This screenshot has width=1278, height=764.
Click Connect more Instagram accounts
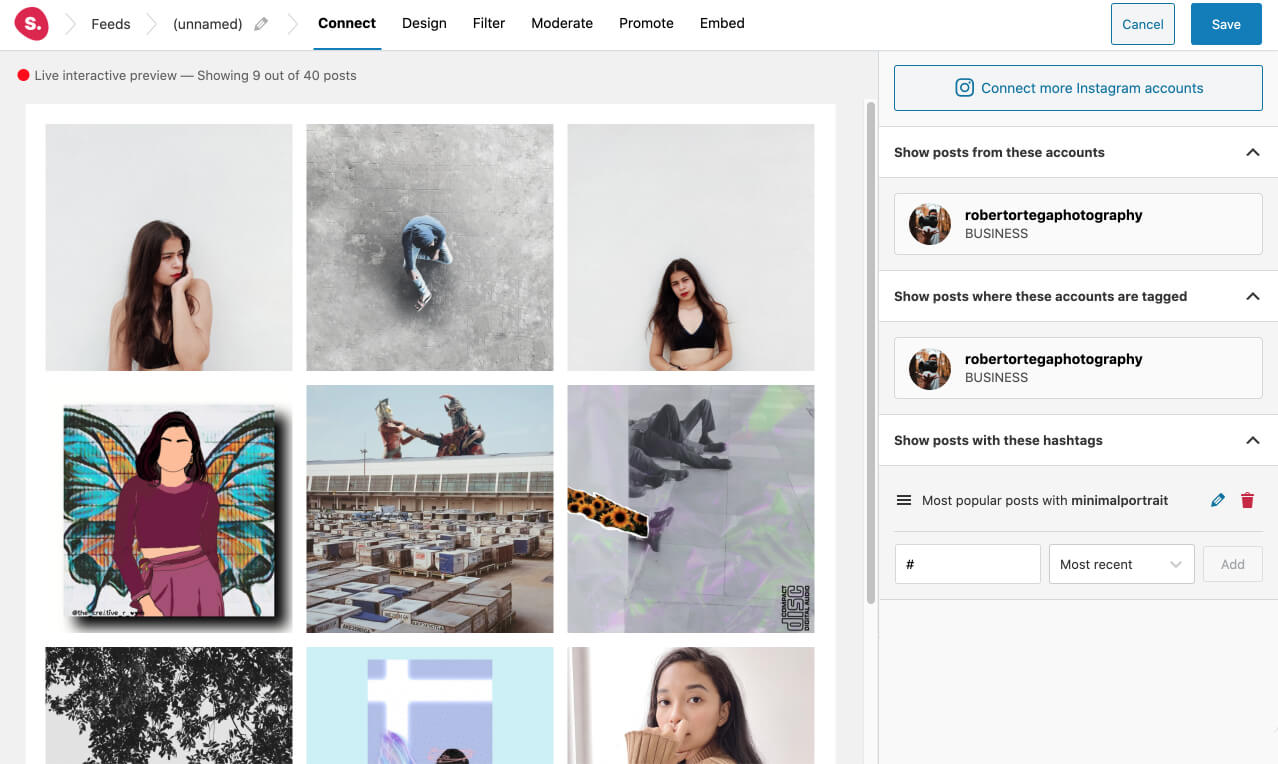(1078, 88)
